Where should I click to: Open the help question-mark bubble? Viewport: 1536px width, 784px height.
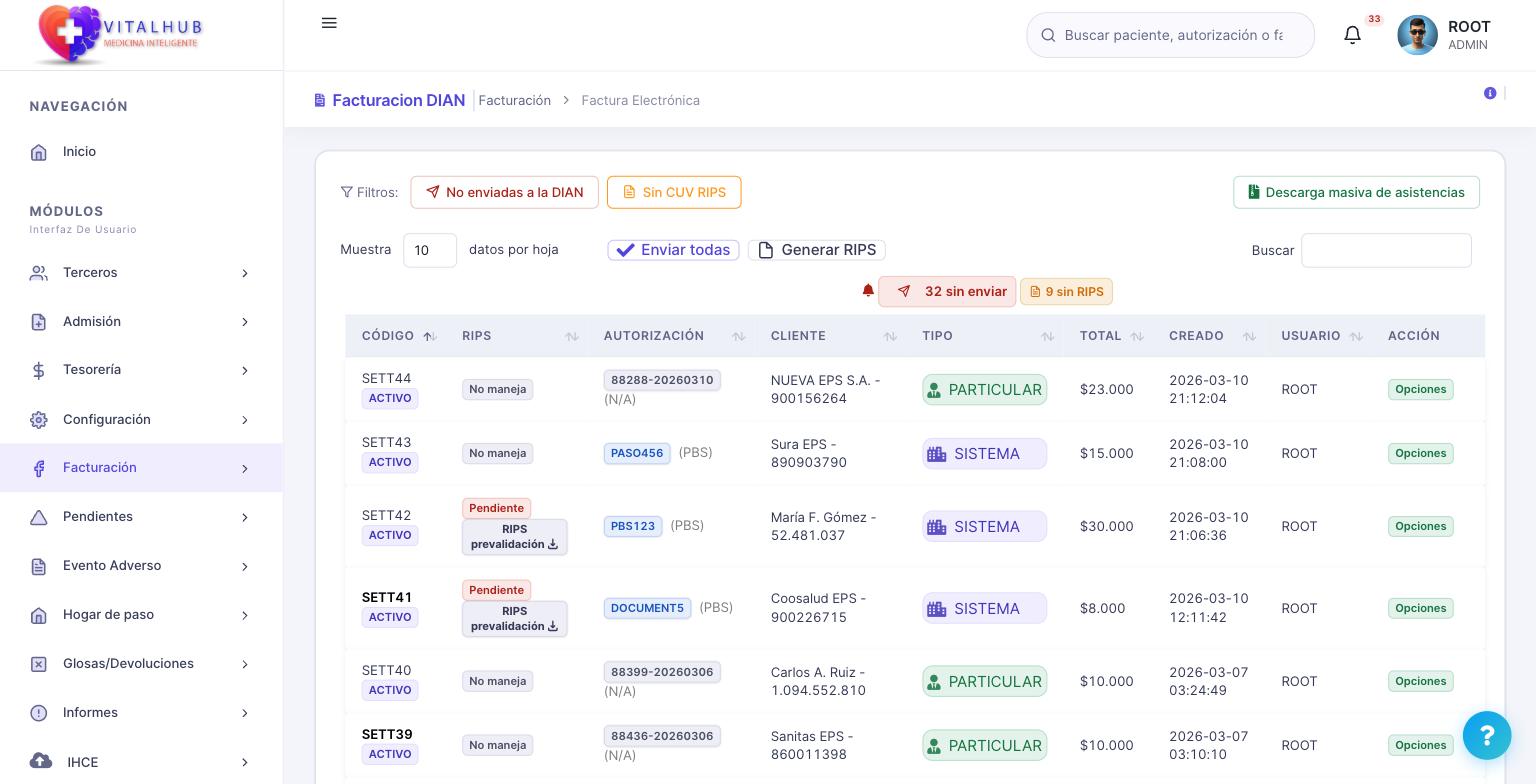pos(1487,735)
